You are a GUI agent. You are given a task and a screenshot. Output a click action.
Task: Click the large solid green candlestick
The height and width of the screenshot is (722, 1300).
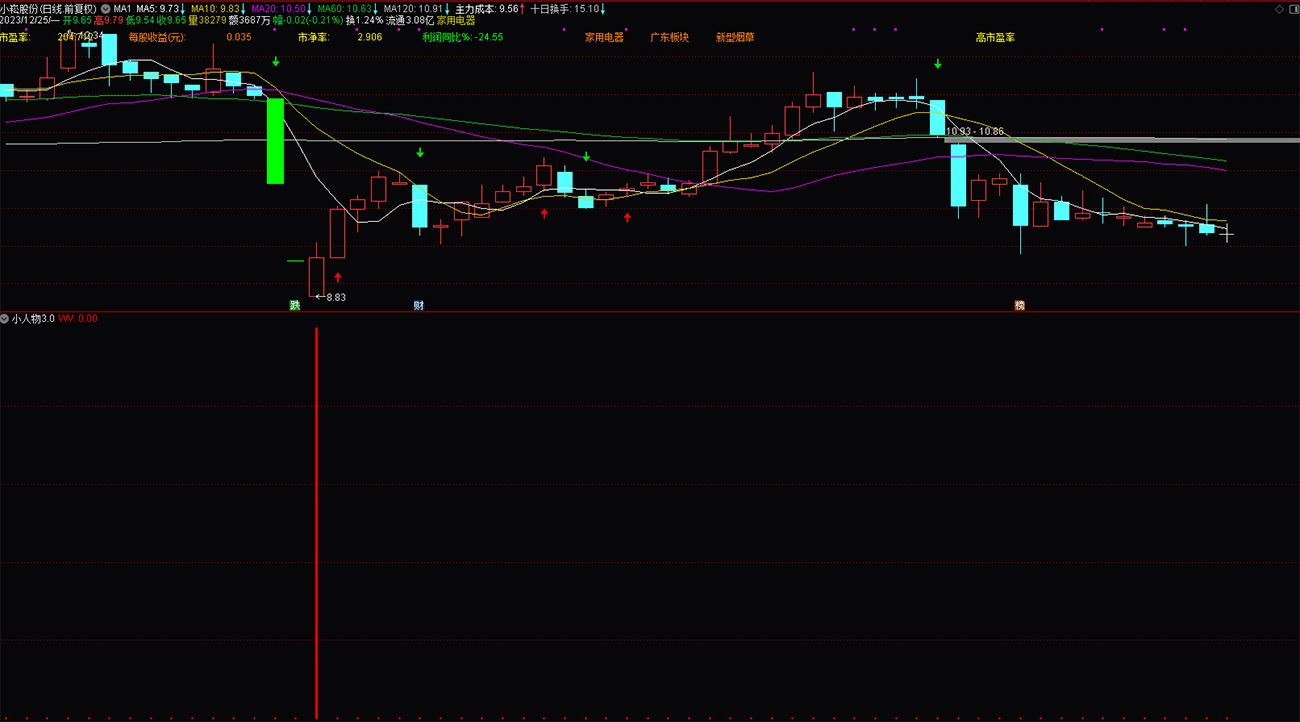(x=275, y=140)
